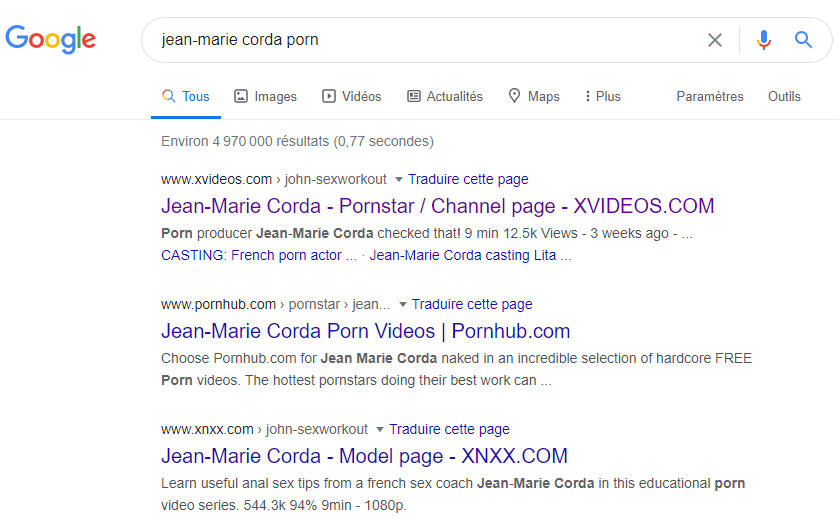Click the location pin icon on Maps tab
839x532 pixels.
514,96
